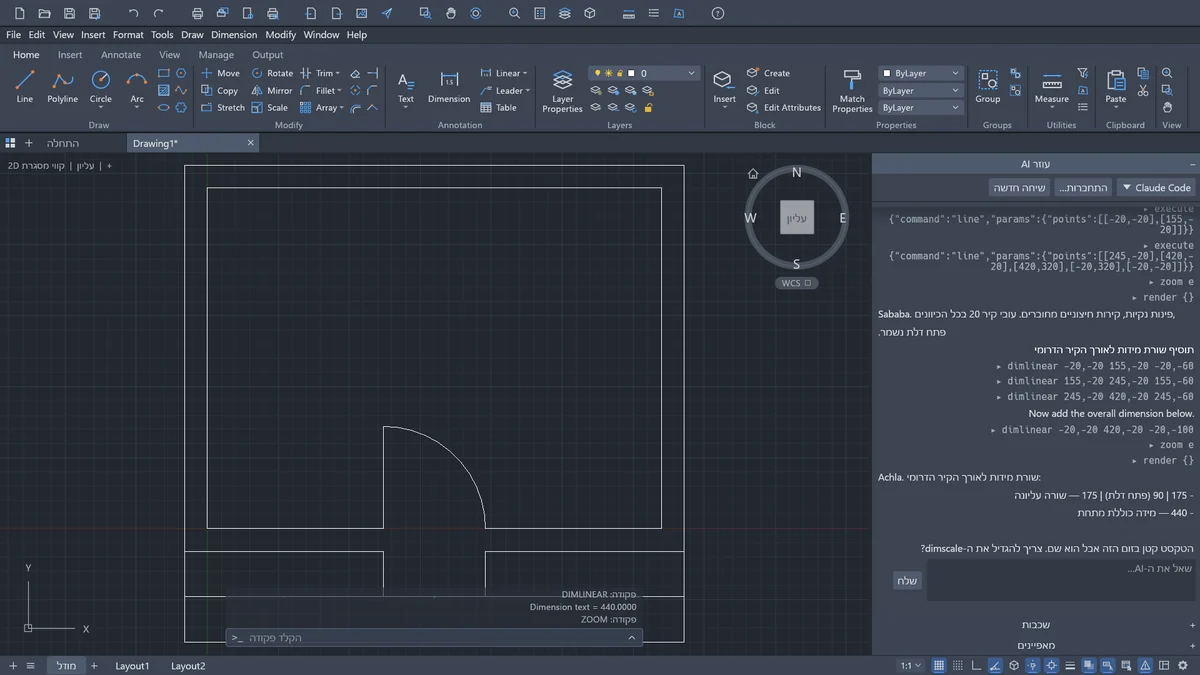
Task: Open the Dimension menu
Action: [x=234, y=34]
